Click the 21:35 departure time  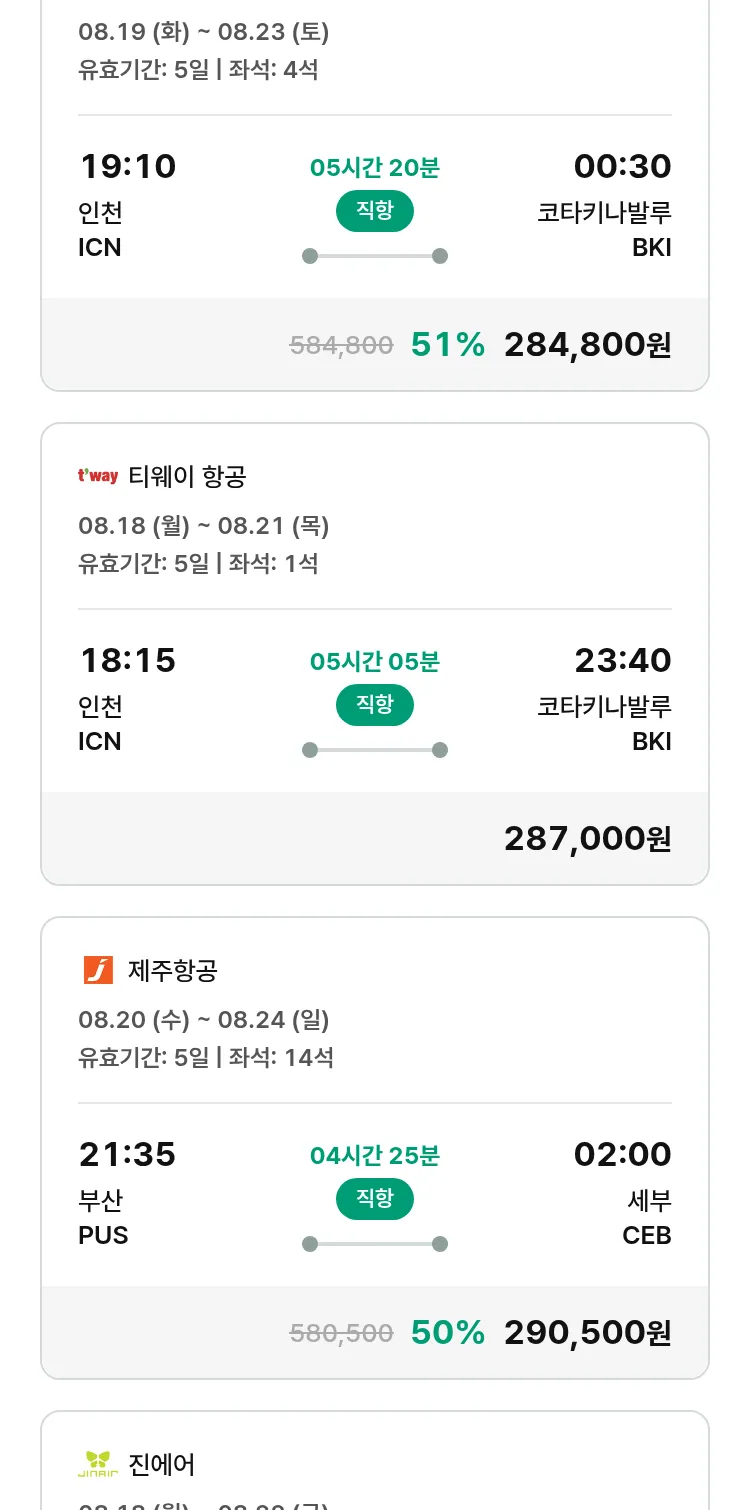(x=127, y=1155)
